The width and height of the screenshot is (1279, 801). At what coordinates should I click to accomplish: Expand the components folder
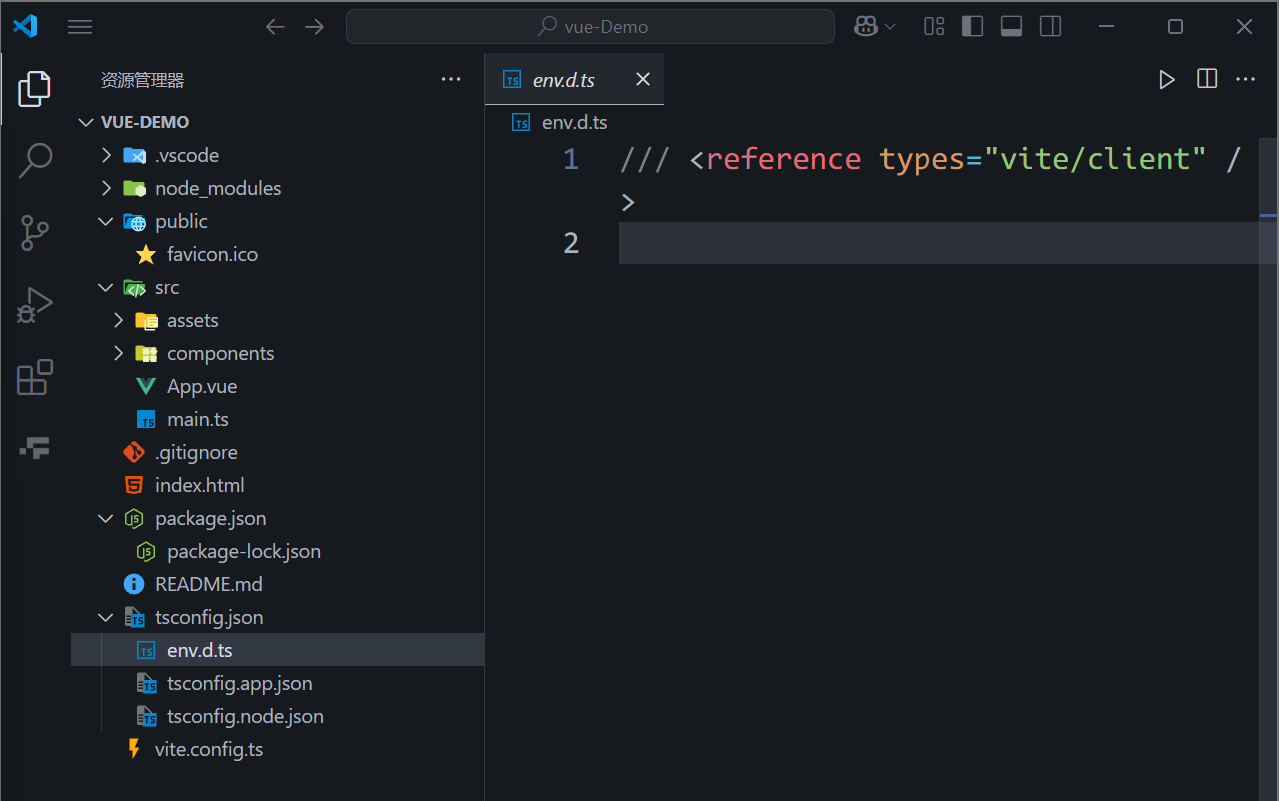(119, 353)
